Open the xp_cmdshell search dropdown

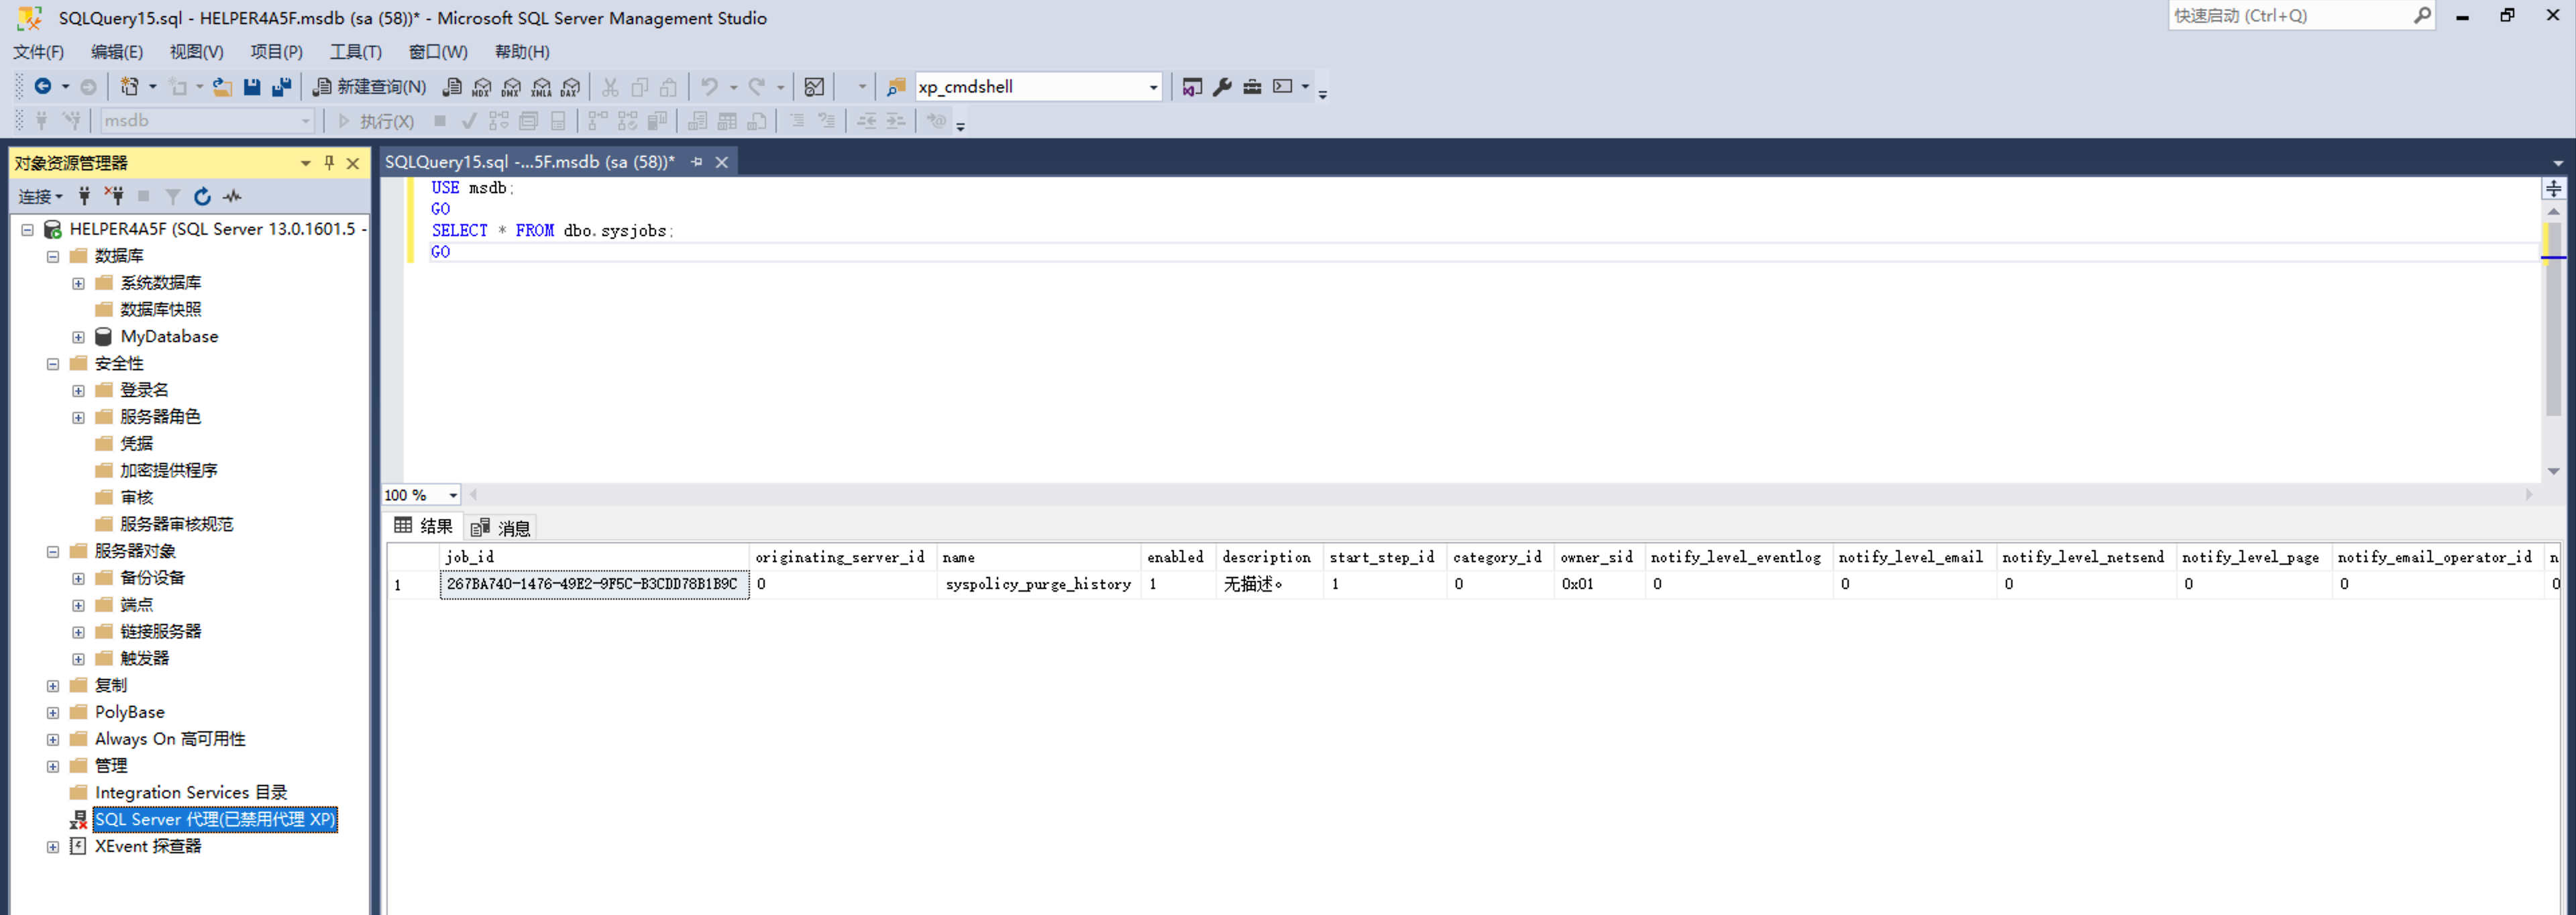click(1153, 87)
